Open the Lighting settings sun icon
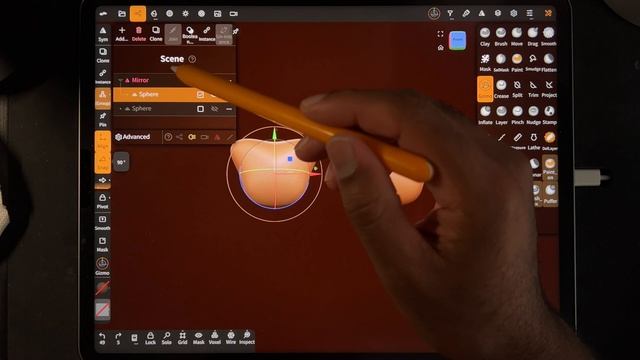This screenshot has height=360, width=640. 185,13
